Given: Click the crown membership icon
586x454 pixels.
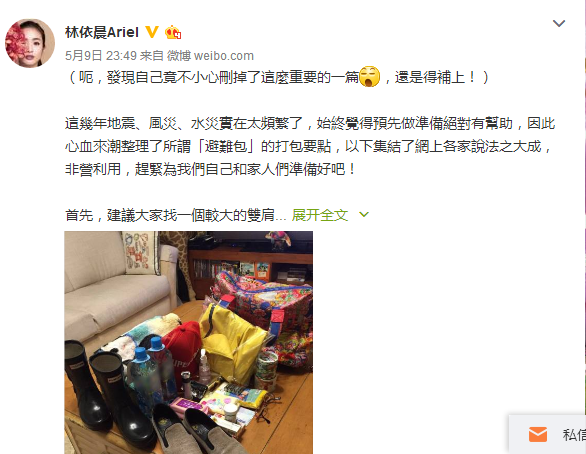Looking at the screenshot, I should pyautogui.click(x=173, y=33).
